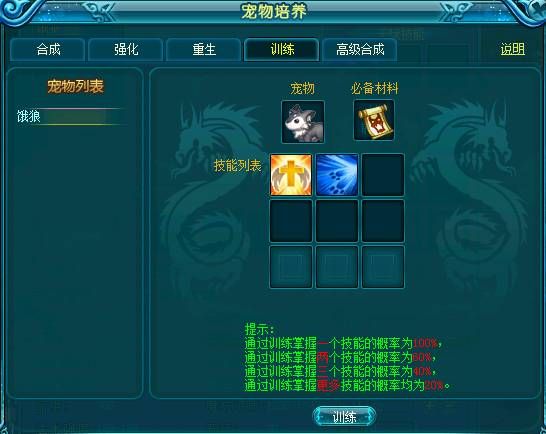Open the 高级合成 tab
Screen dimensions: 546x434
[x=360, y=49]
